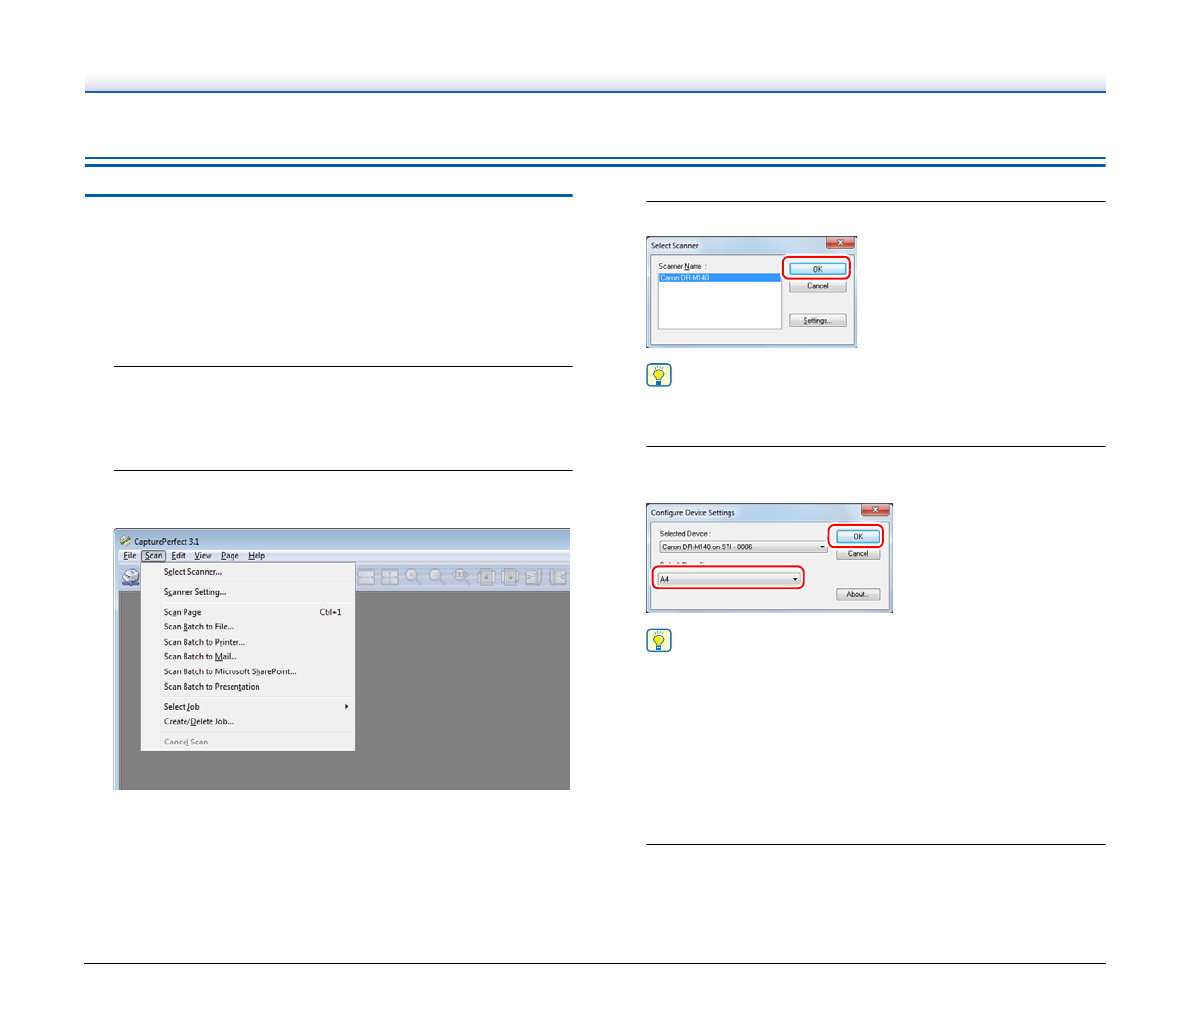Click the zoom out magnifier toolbar icon
Image resolution: width=1190 pixels, height=1020 pixels.
click(x=437, y=577)
